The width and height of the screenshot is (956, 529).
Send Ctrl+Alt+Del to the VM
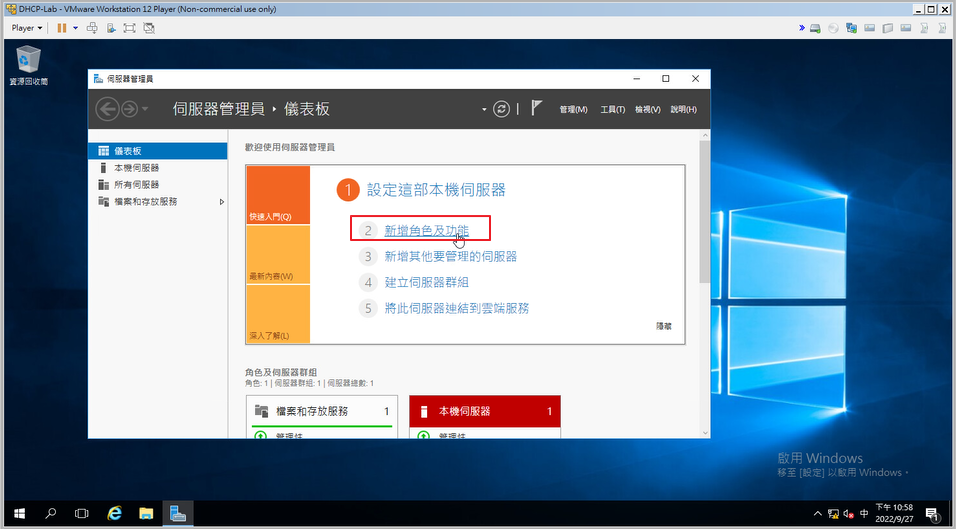93,28
